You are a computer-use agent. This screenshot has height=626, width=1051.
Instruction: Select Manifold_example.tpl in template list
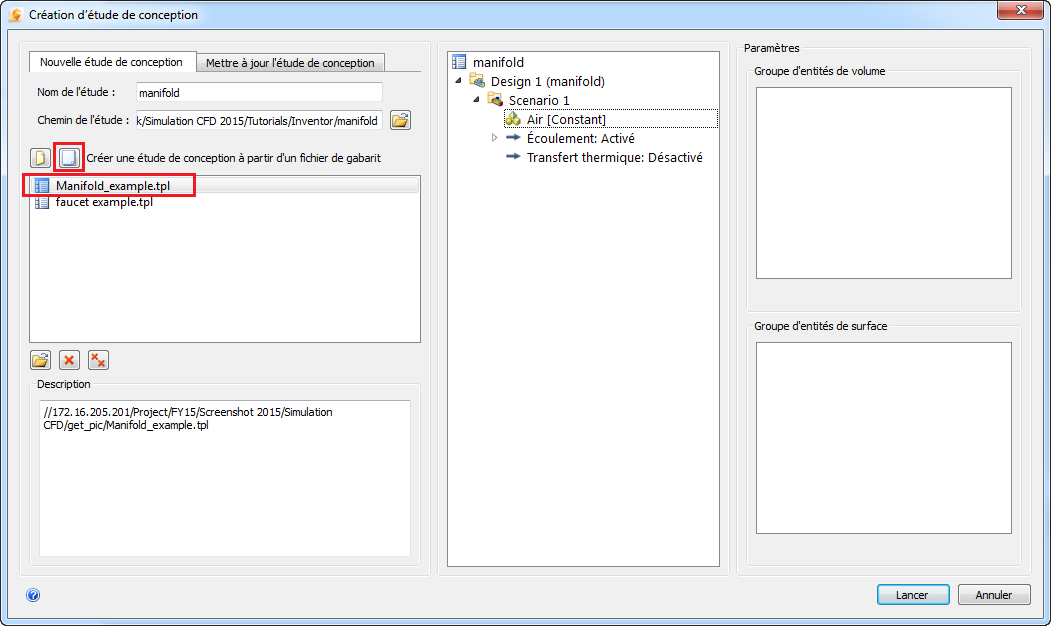tap(225, 186)
